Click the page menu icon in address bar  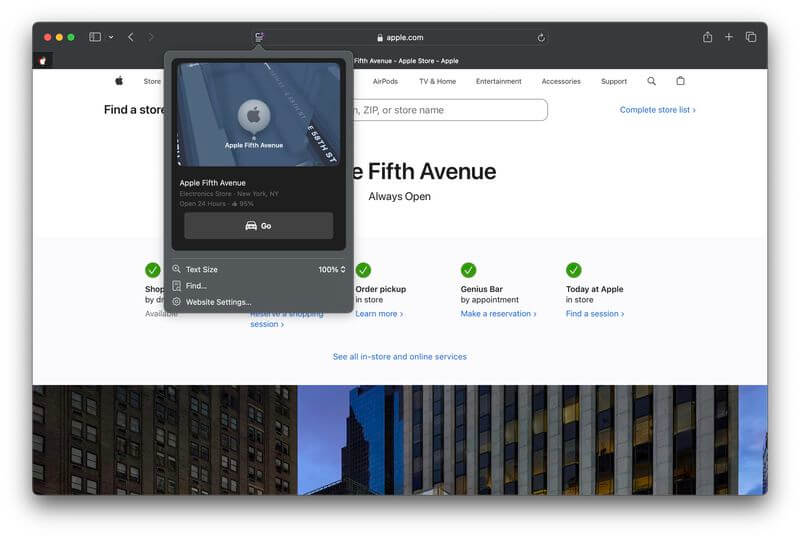click(x=259, y=37)
